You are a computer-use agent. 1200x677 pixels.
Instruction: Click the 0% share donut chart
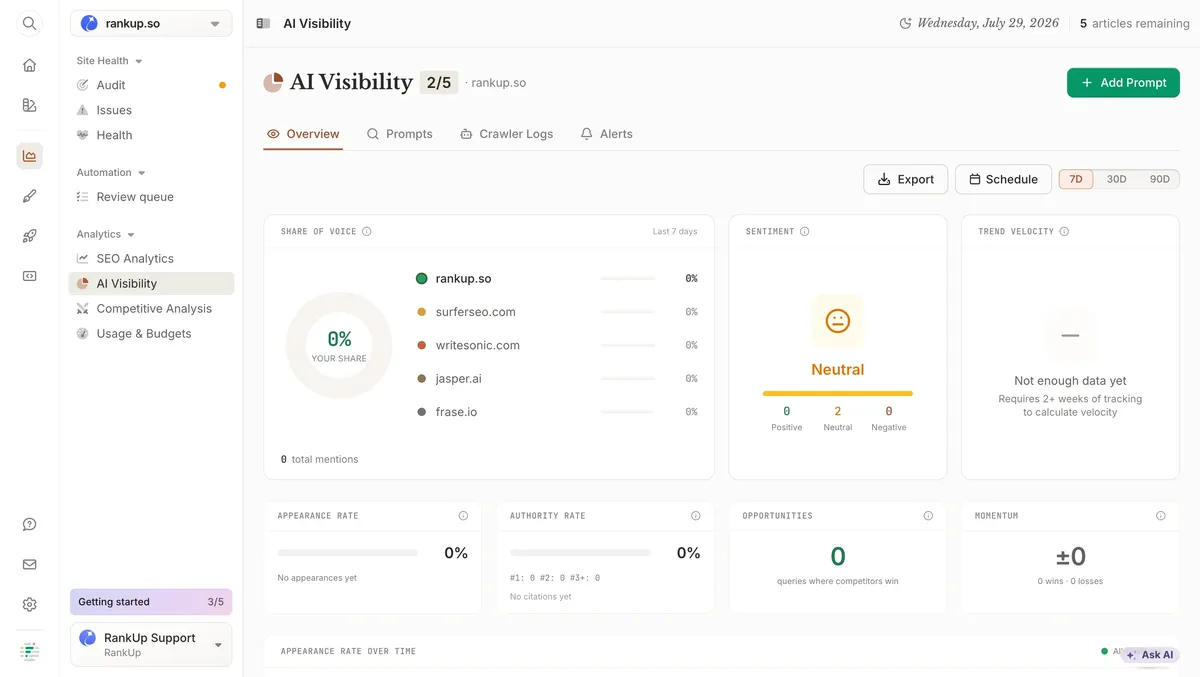339,345
